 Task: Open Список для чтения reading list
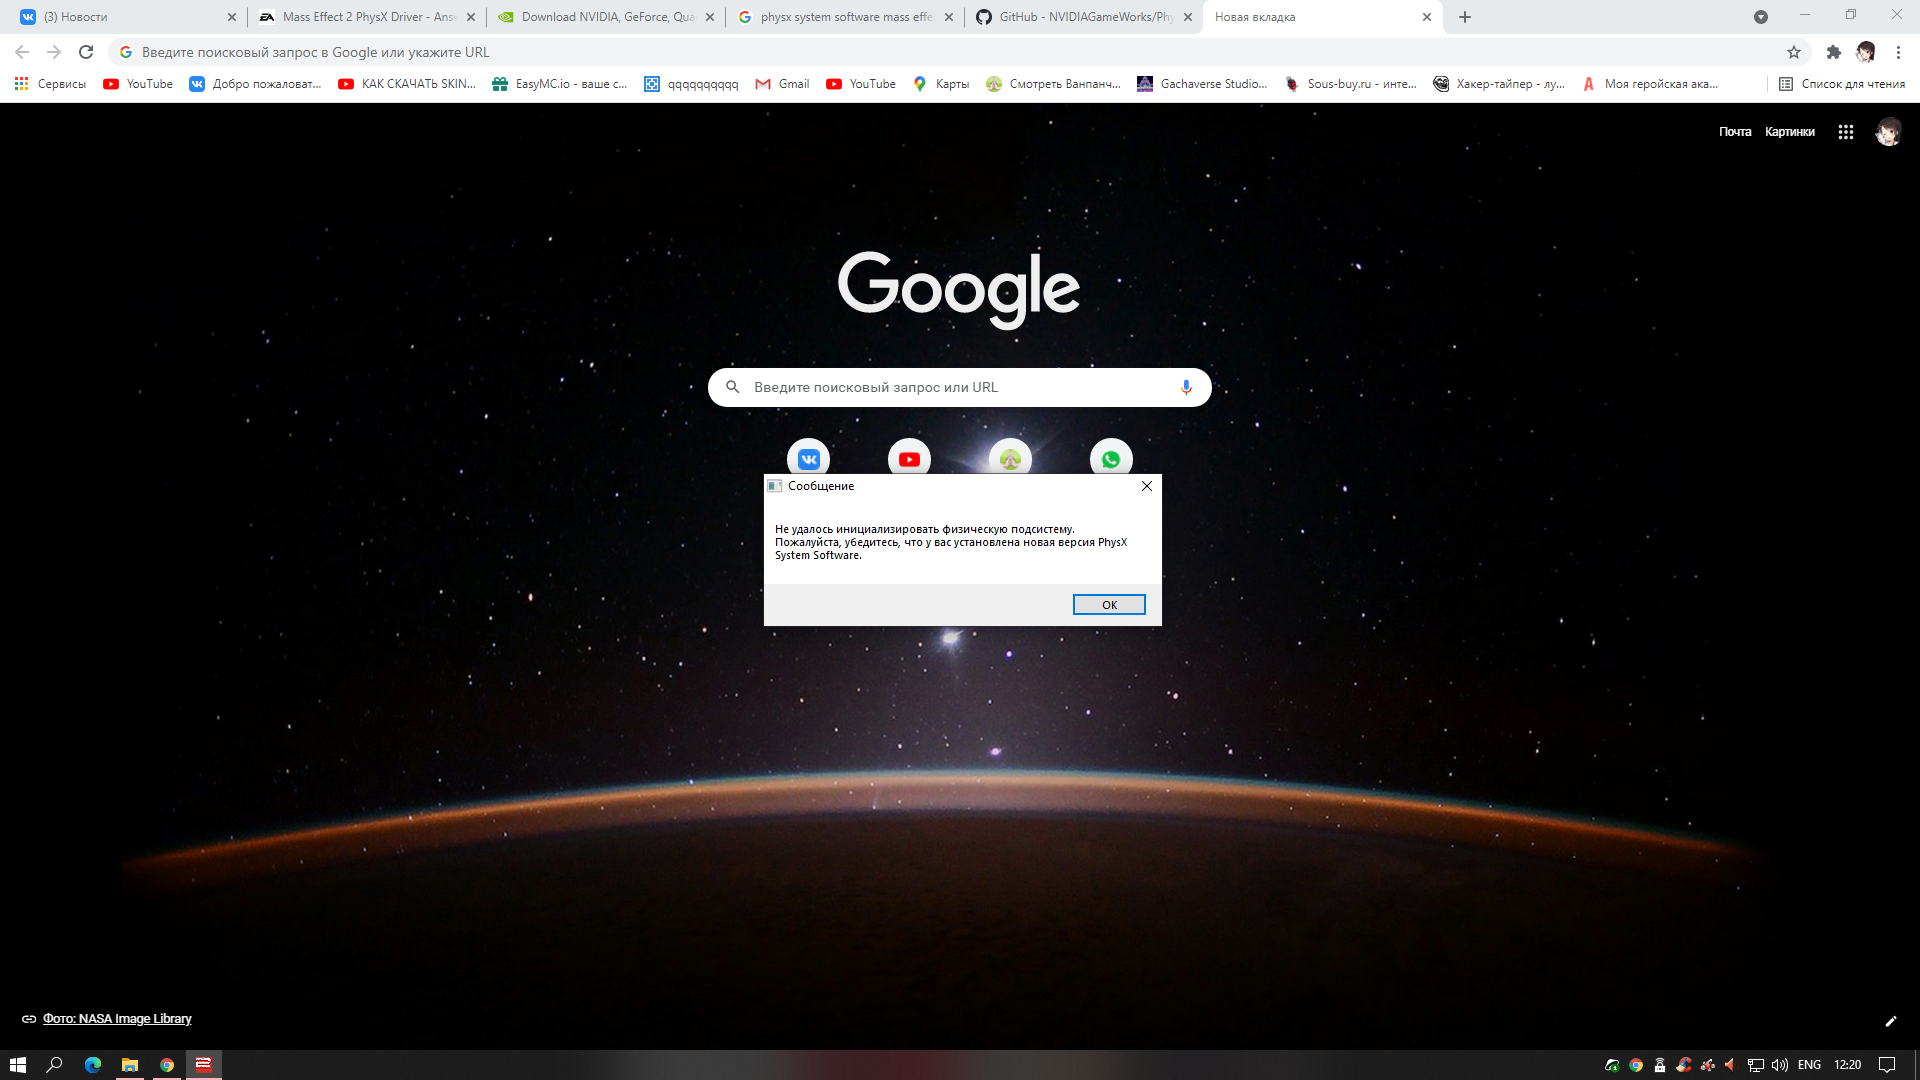1842,84
